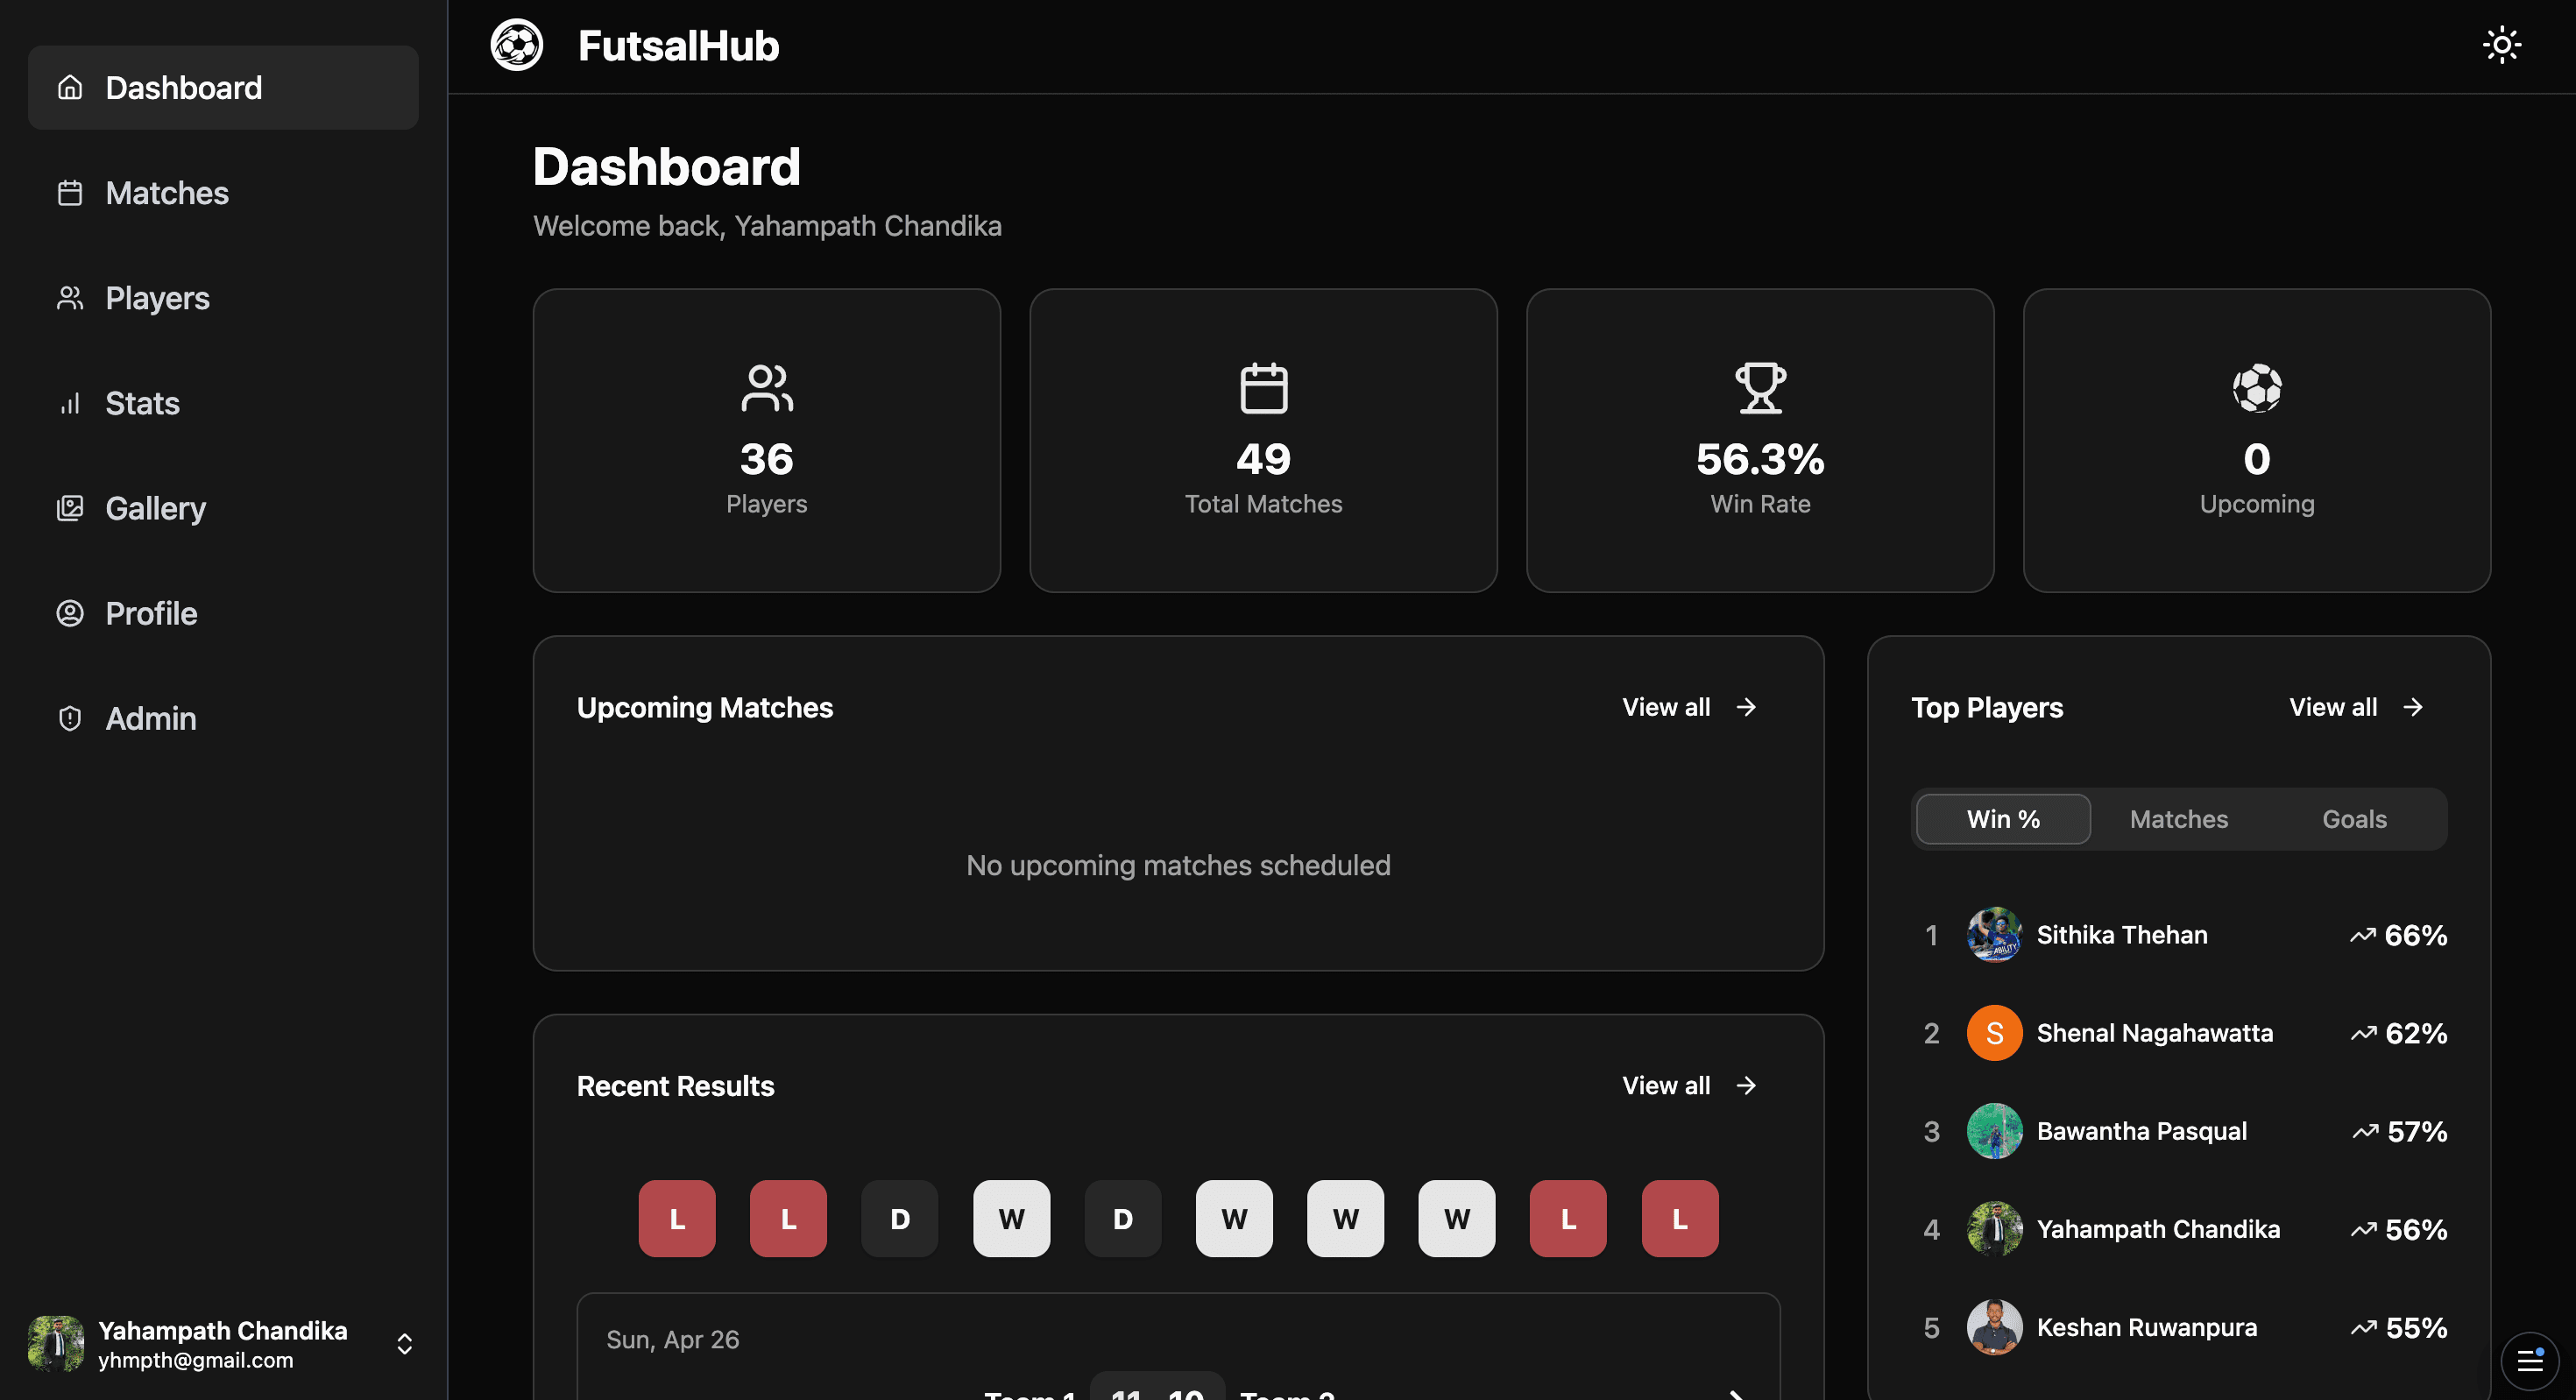Click the 57% trend arrow icon
Viewport: 2576px width, 1400px height.
(x=2364, y=1131)
